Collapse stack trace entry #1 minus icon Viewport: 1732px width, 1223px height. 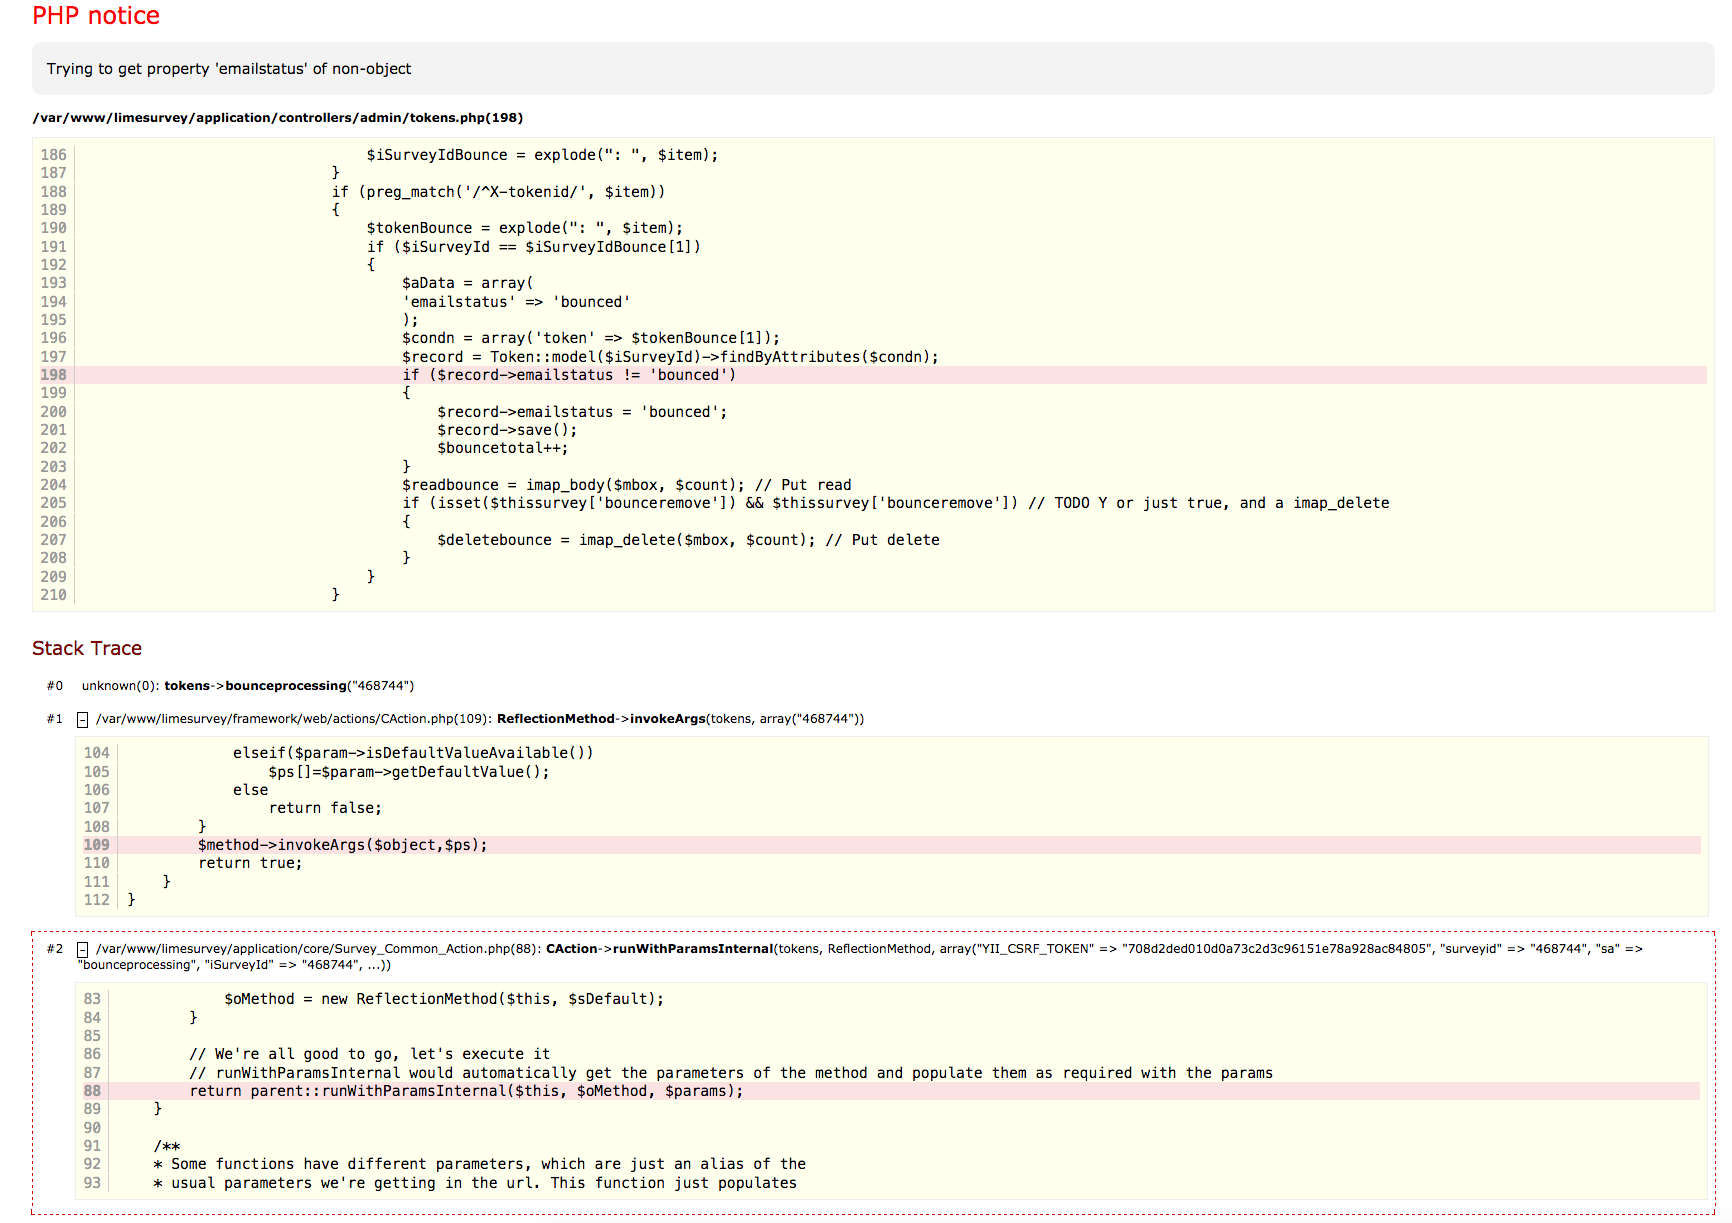pyautogui.click(x=83, y=720)
